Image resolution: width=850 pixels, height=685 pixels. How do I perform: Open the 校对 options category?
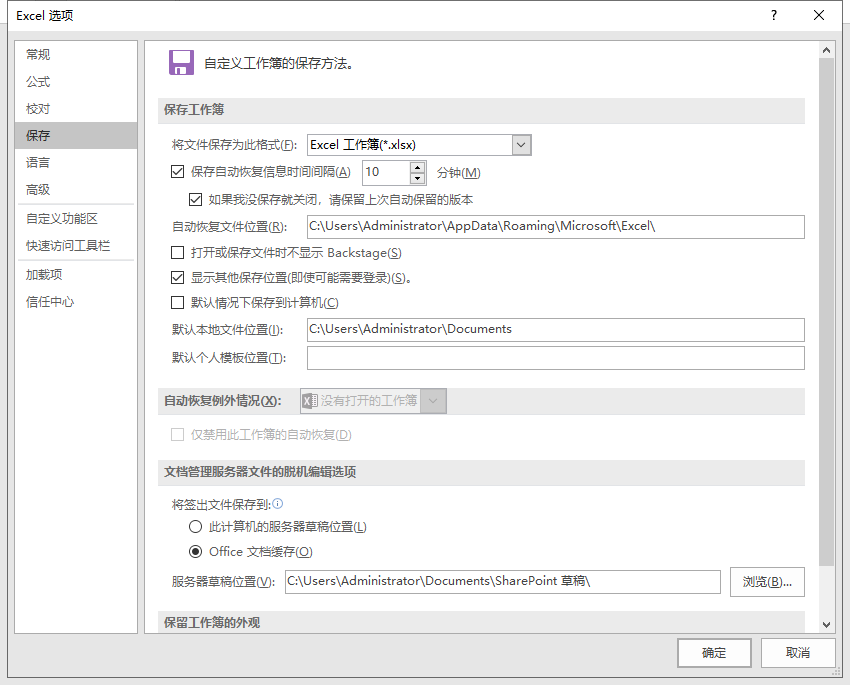tap(76, 108)
